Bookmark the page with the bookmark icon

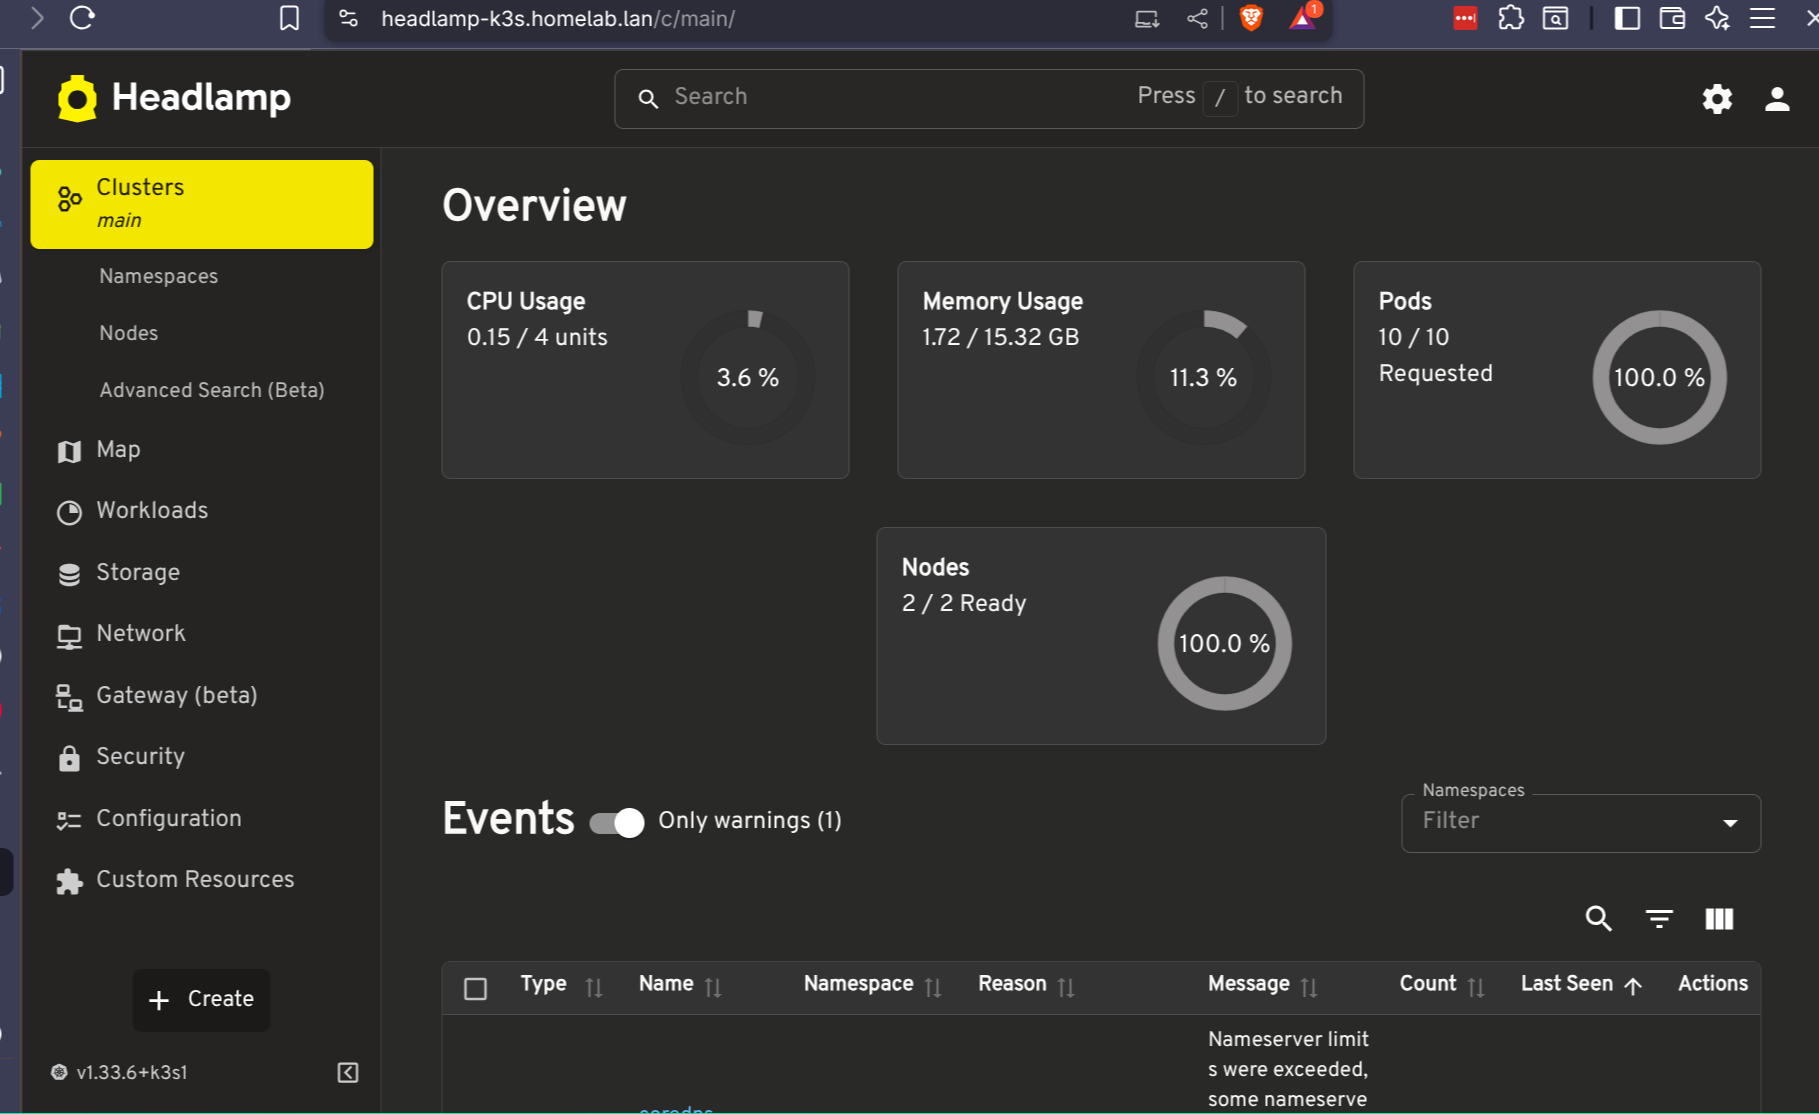[289, 18]
